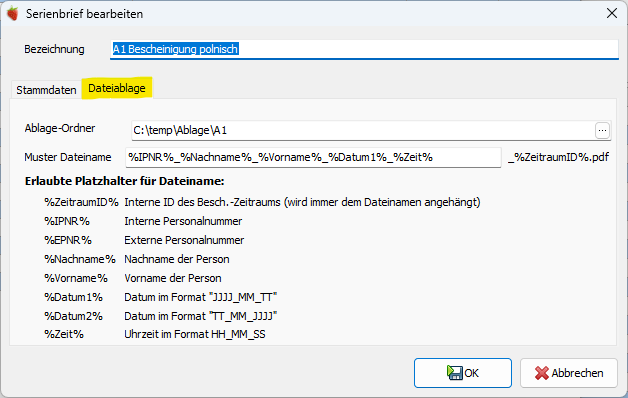This screenshot has width=628, height=398.
Task: Click the Muster Dateiname label
Action: (x=68, y=157)
